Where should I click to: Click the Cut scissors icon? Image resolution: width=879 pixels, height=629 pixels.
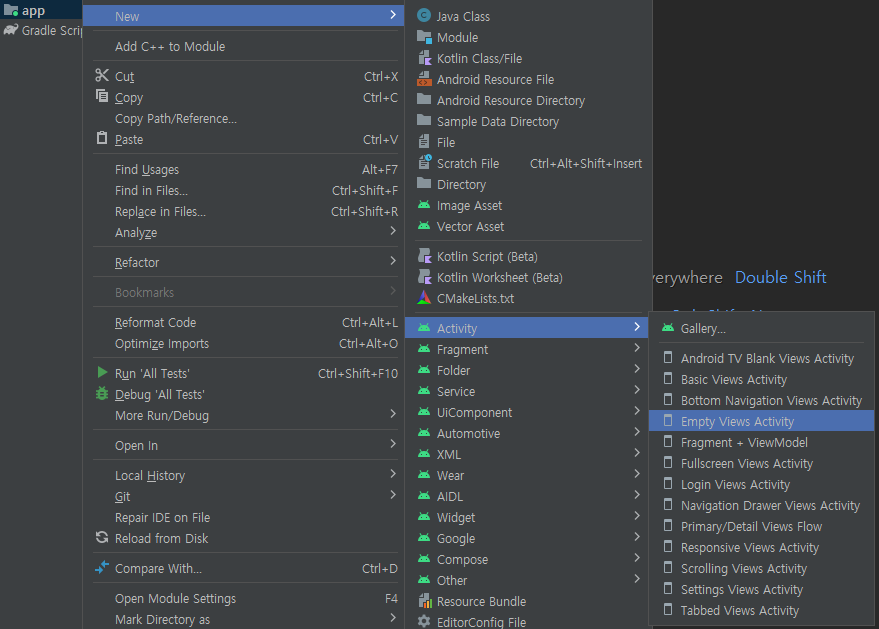click(x=102, y=75)
